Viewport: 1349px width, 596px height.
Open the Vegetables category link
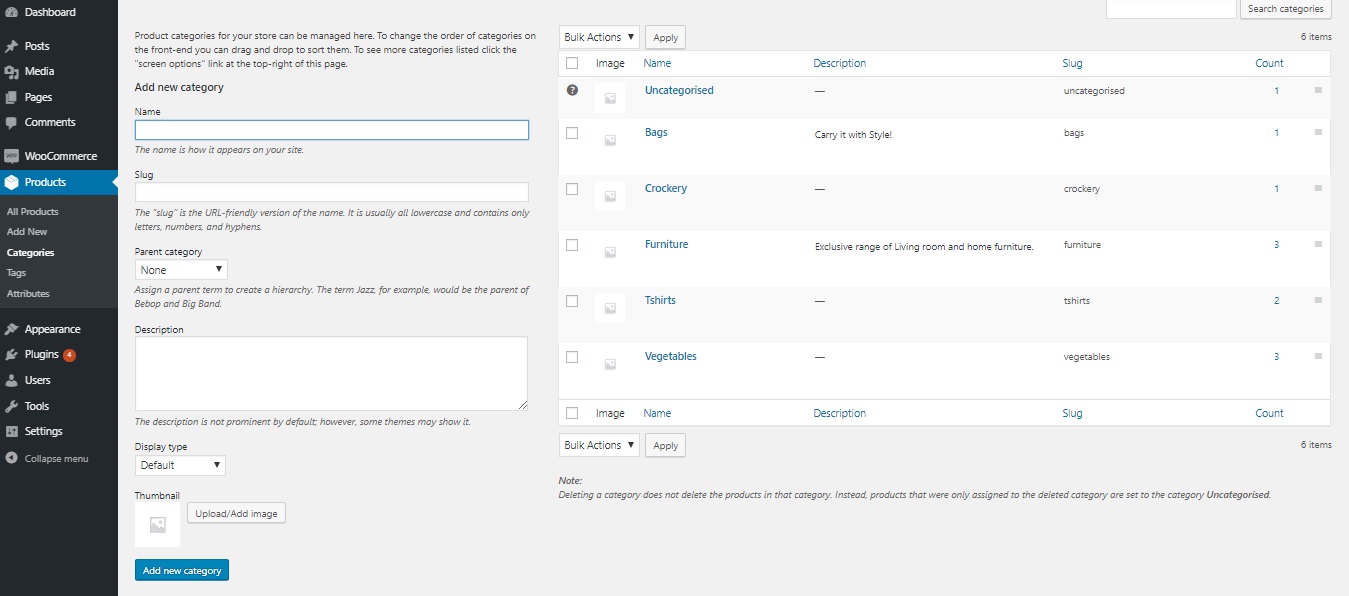[671, 356]
